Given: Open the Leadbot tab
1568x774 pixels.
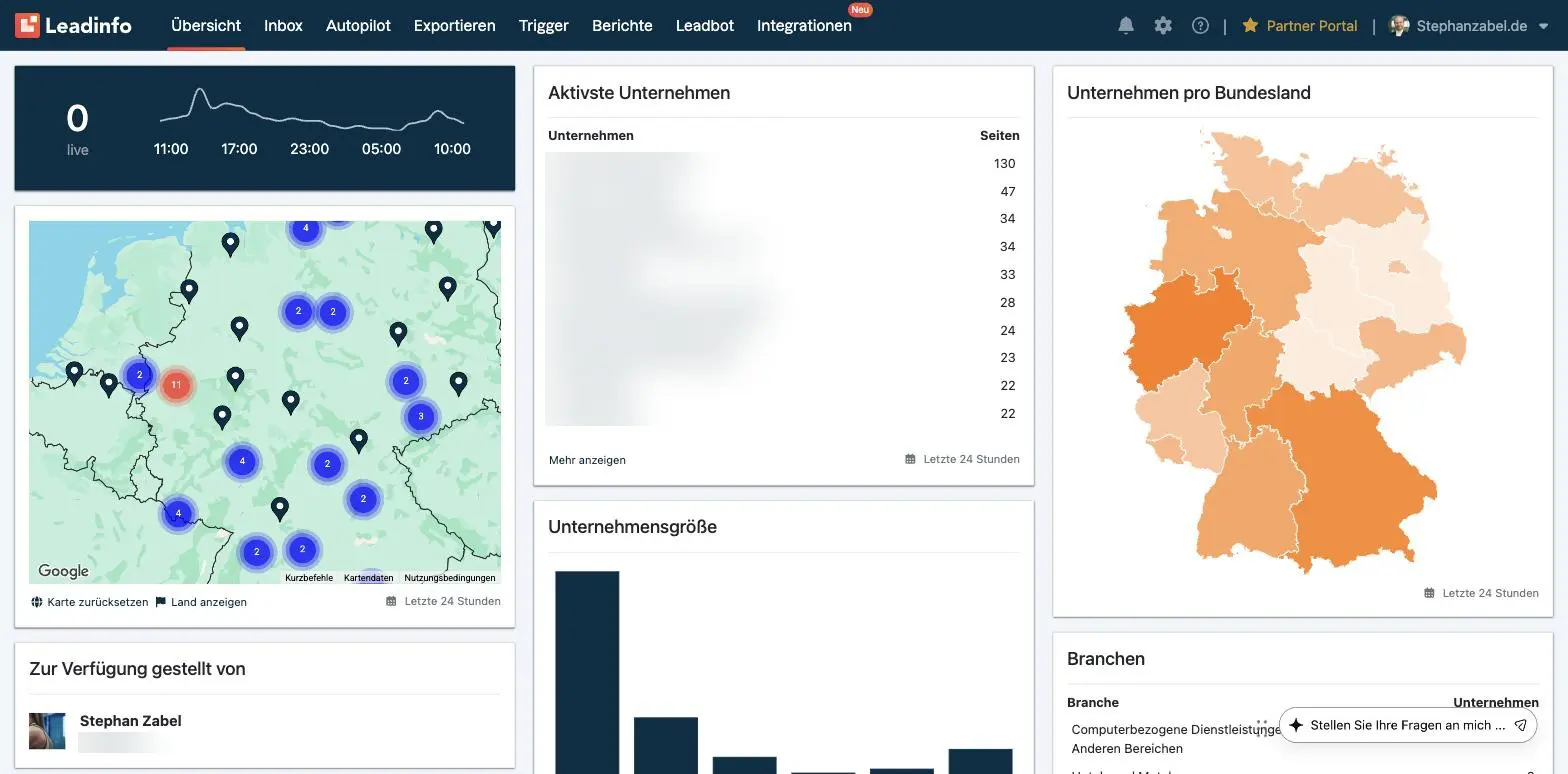Looking at the screenshot, I should coord(705,26).
